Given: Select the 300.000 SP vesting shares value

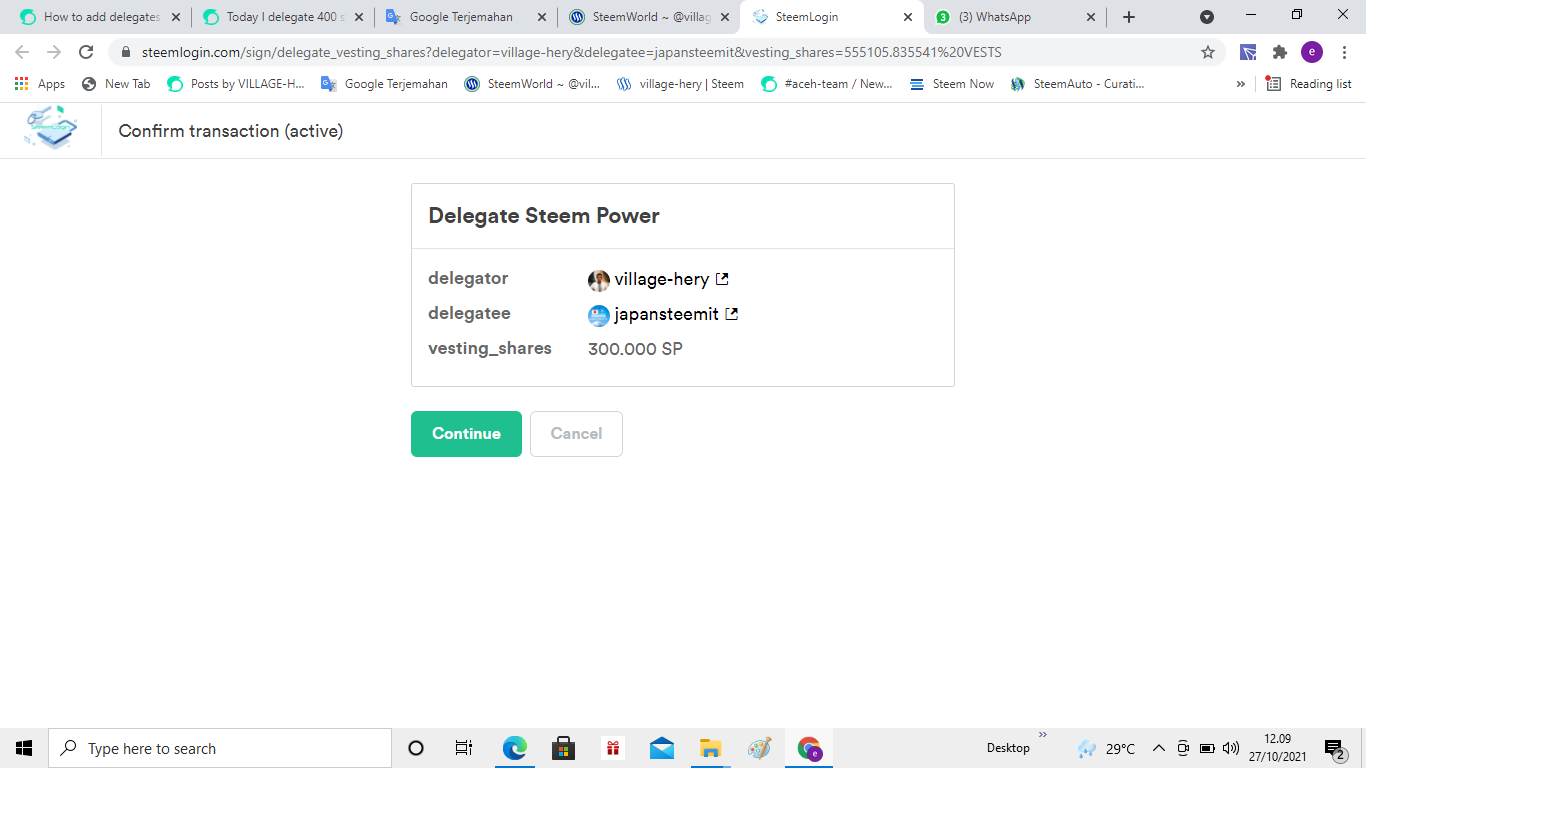Looking at the screenshot, I should tap(635, 349).
